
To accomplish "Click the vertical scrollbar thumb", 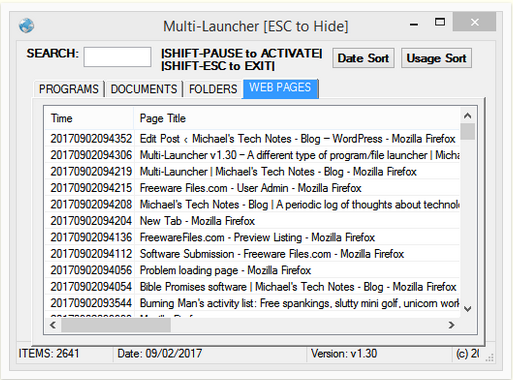I will (x=467, y=132).
